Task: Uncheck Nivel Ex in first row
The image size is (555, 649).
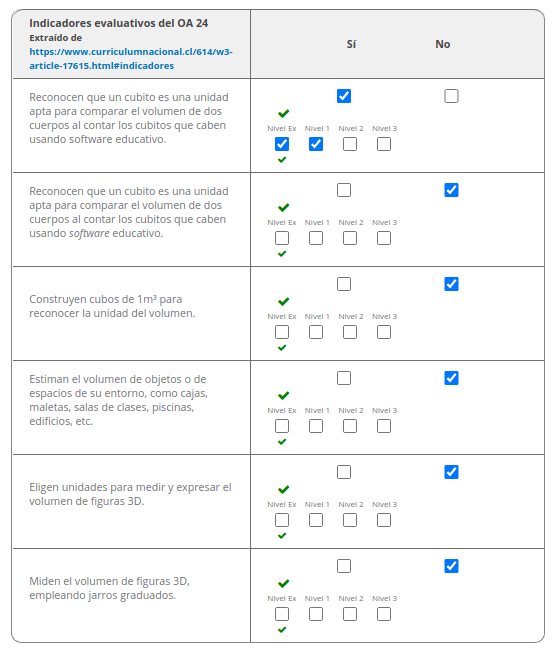Action: click(282, 144)
